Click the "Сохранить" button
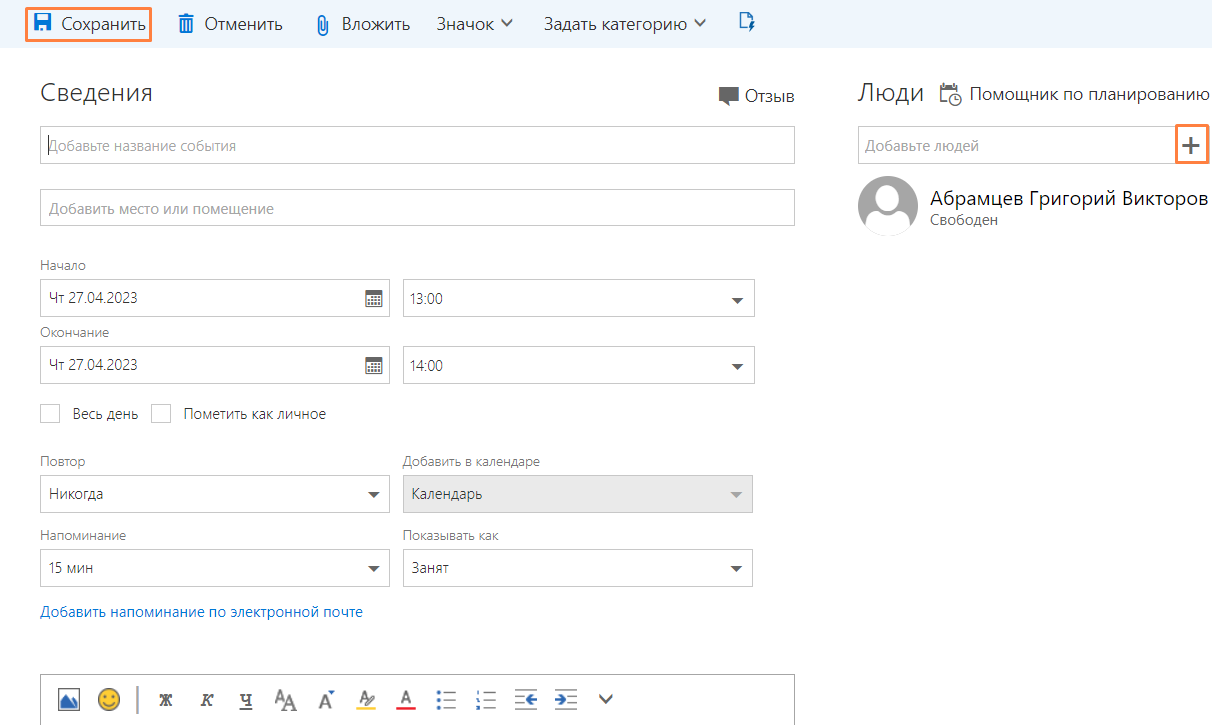This screenshot has height=725, width=1212. [89, 24]
